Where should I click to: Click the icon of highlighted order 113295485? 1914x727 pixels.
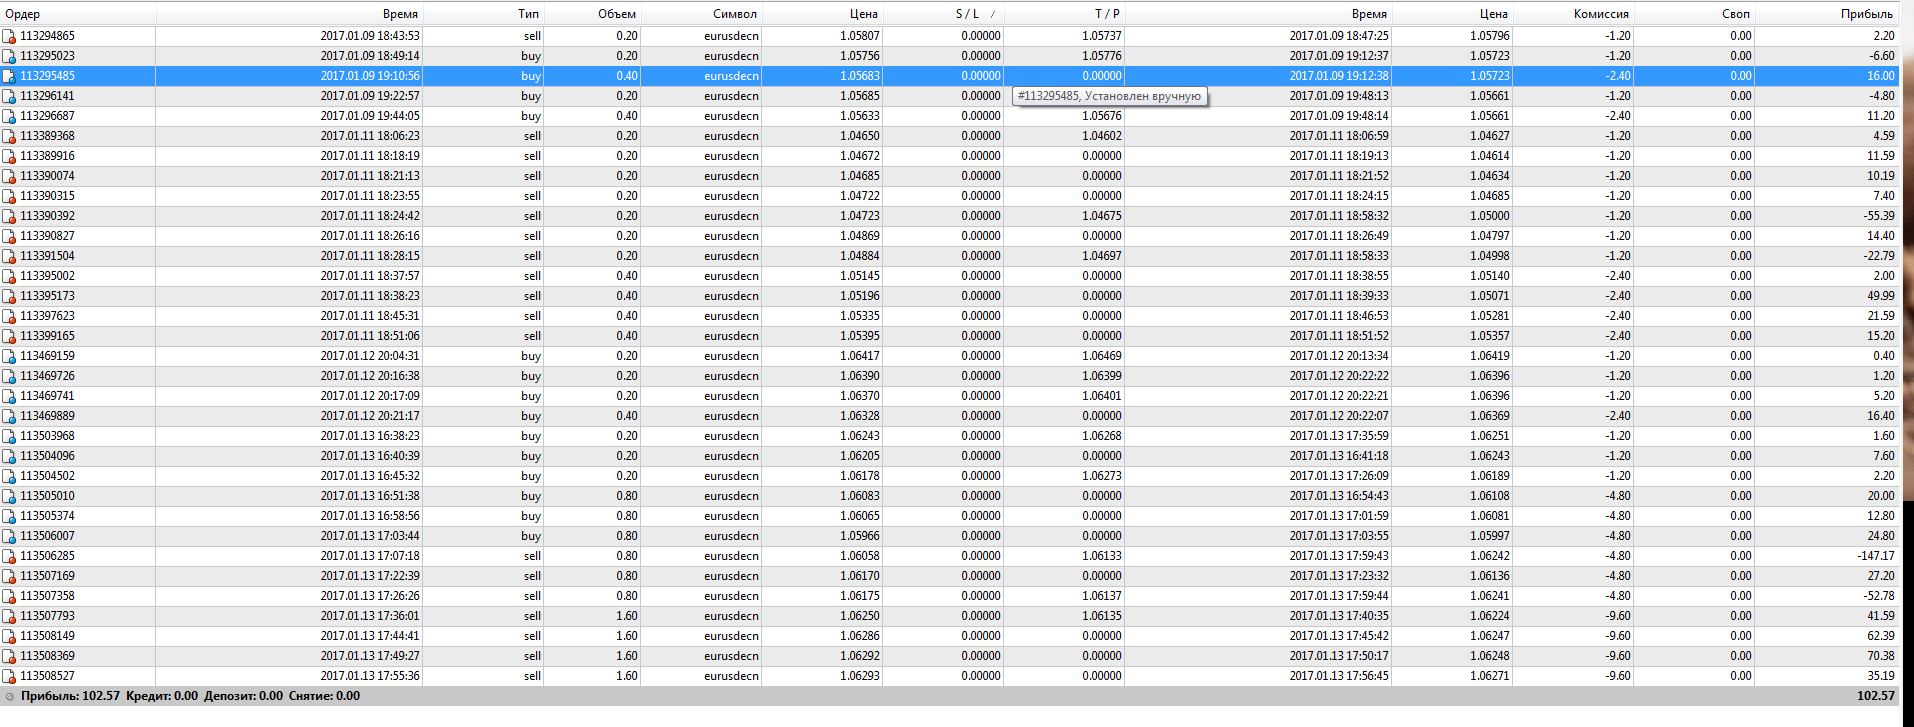pyautogui.click(x=9, y=76)
